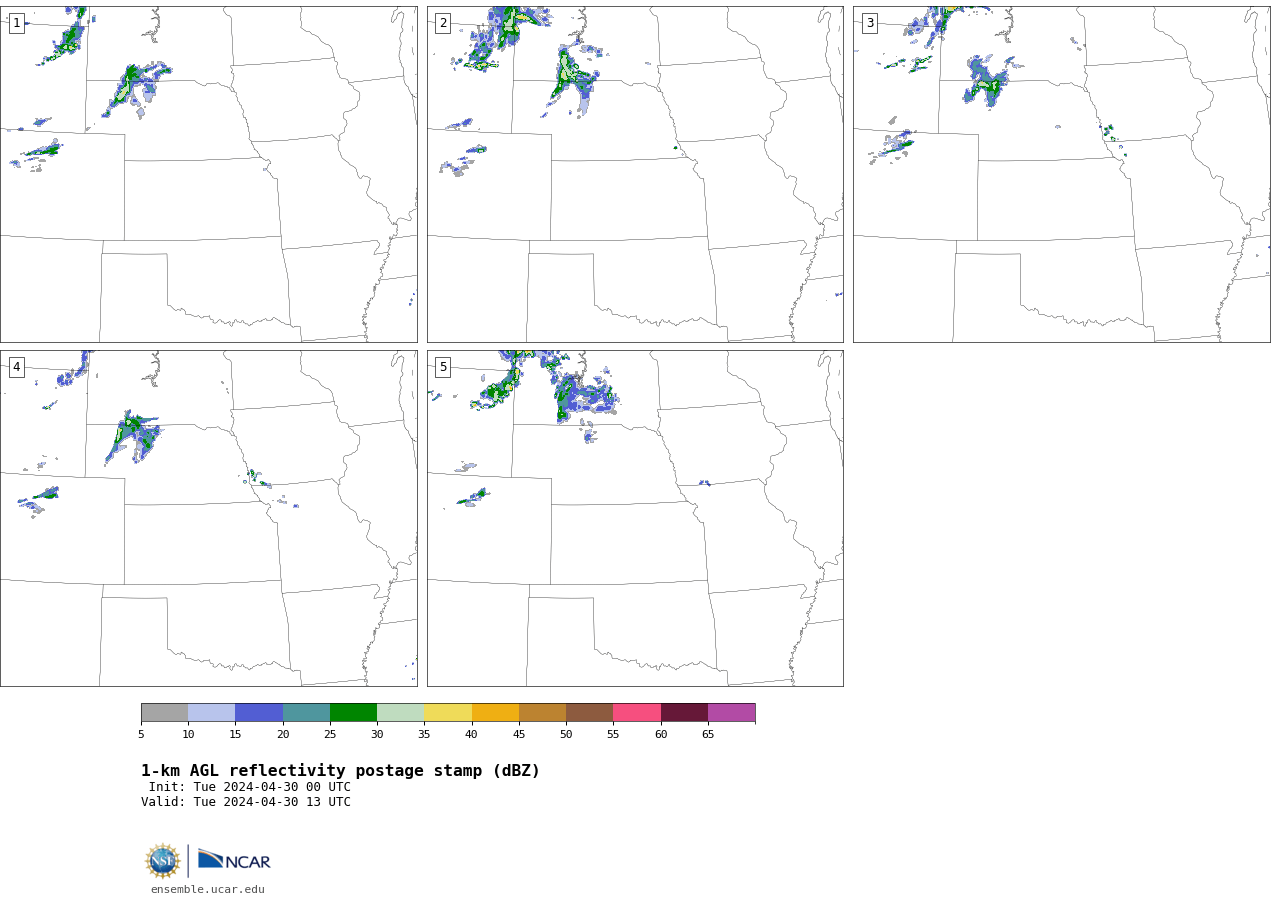Click the pale green 30-35 dBZ swatch
This screenshot has width=1280, height=901.
(x=400, y=712)
